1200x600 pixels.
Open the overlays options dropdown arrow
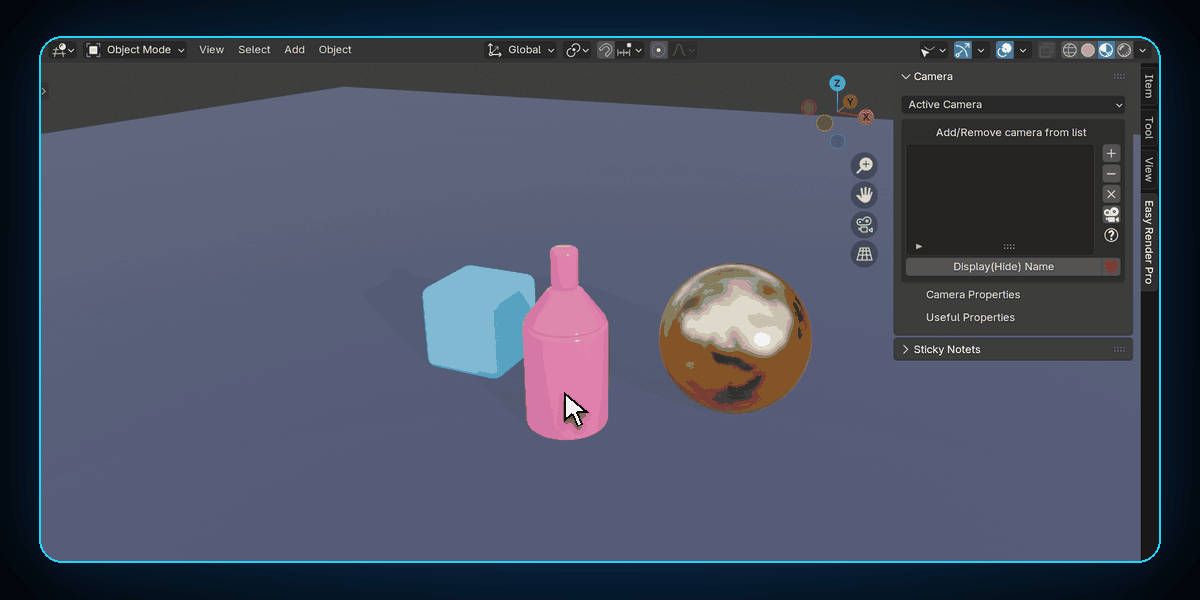pos(1024,49)
